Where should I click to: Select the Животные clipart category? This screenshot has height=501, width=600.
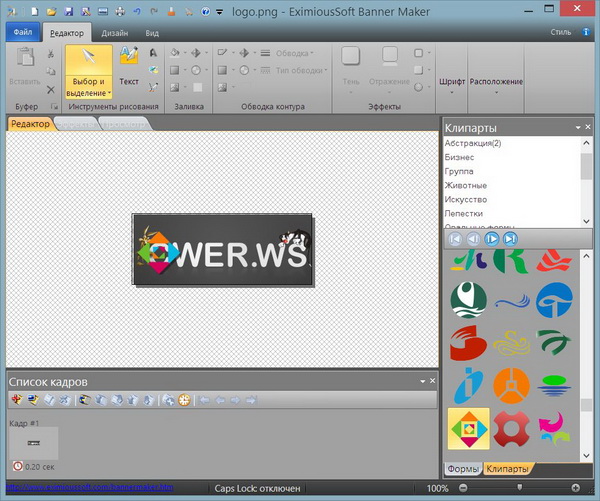point(466,185)
